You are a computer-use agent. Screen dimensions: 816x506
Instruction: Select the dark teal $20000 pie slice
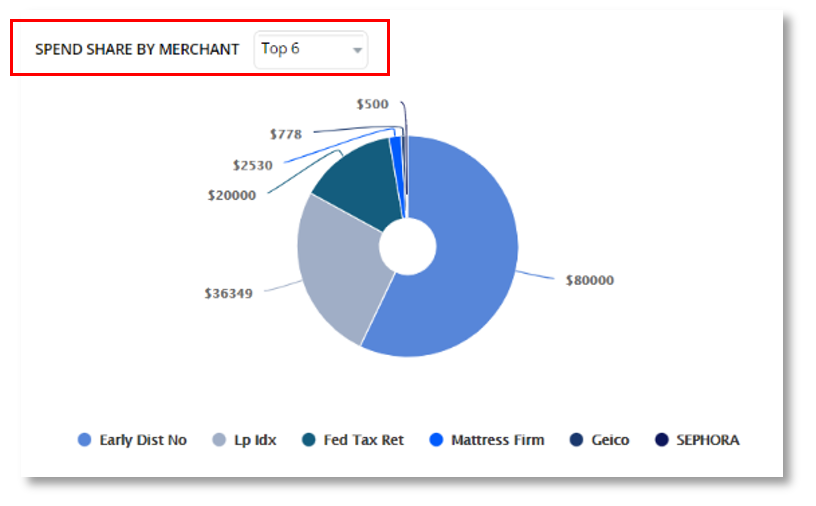355,180
